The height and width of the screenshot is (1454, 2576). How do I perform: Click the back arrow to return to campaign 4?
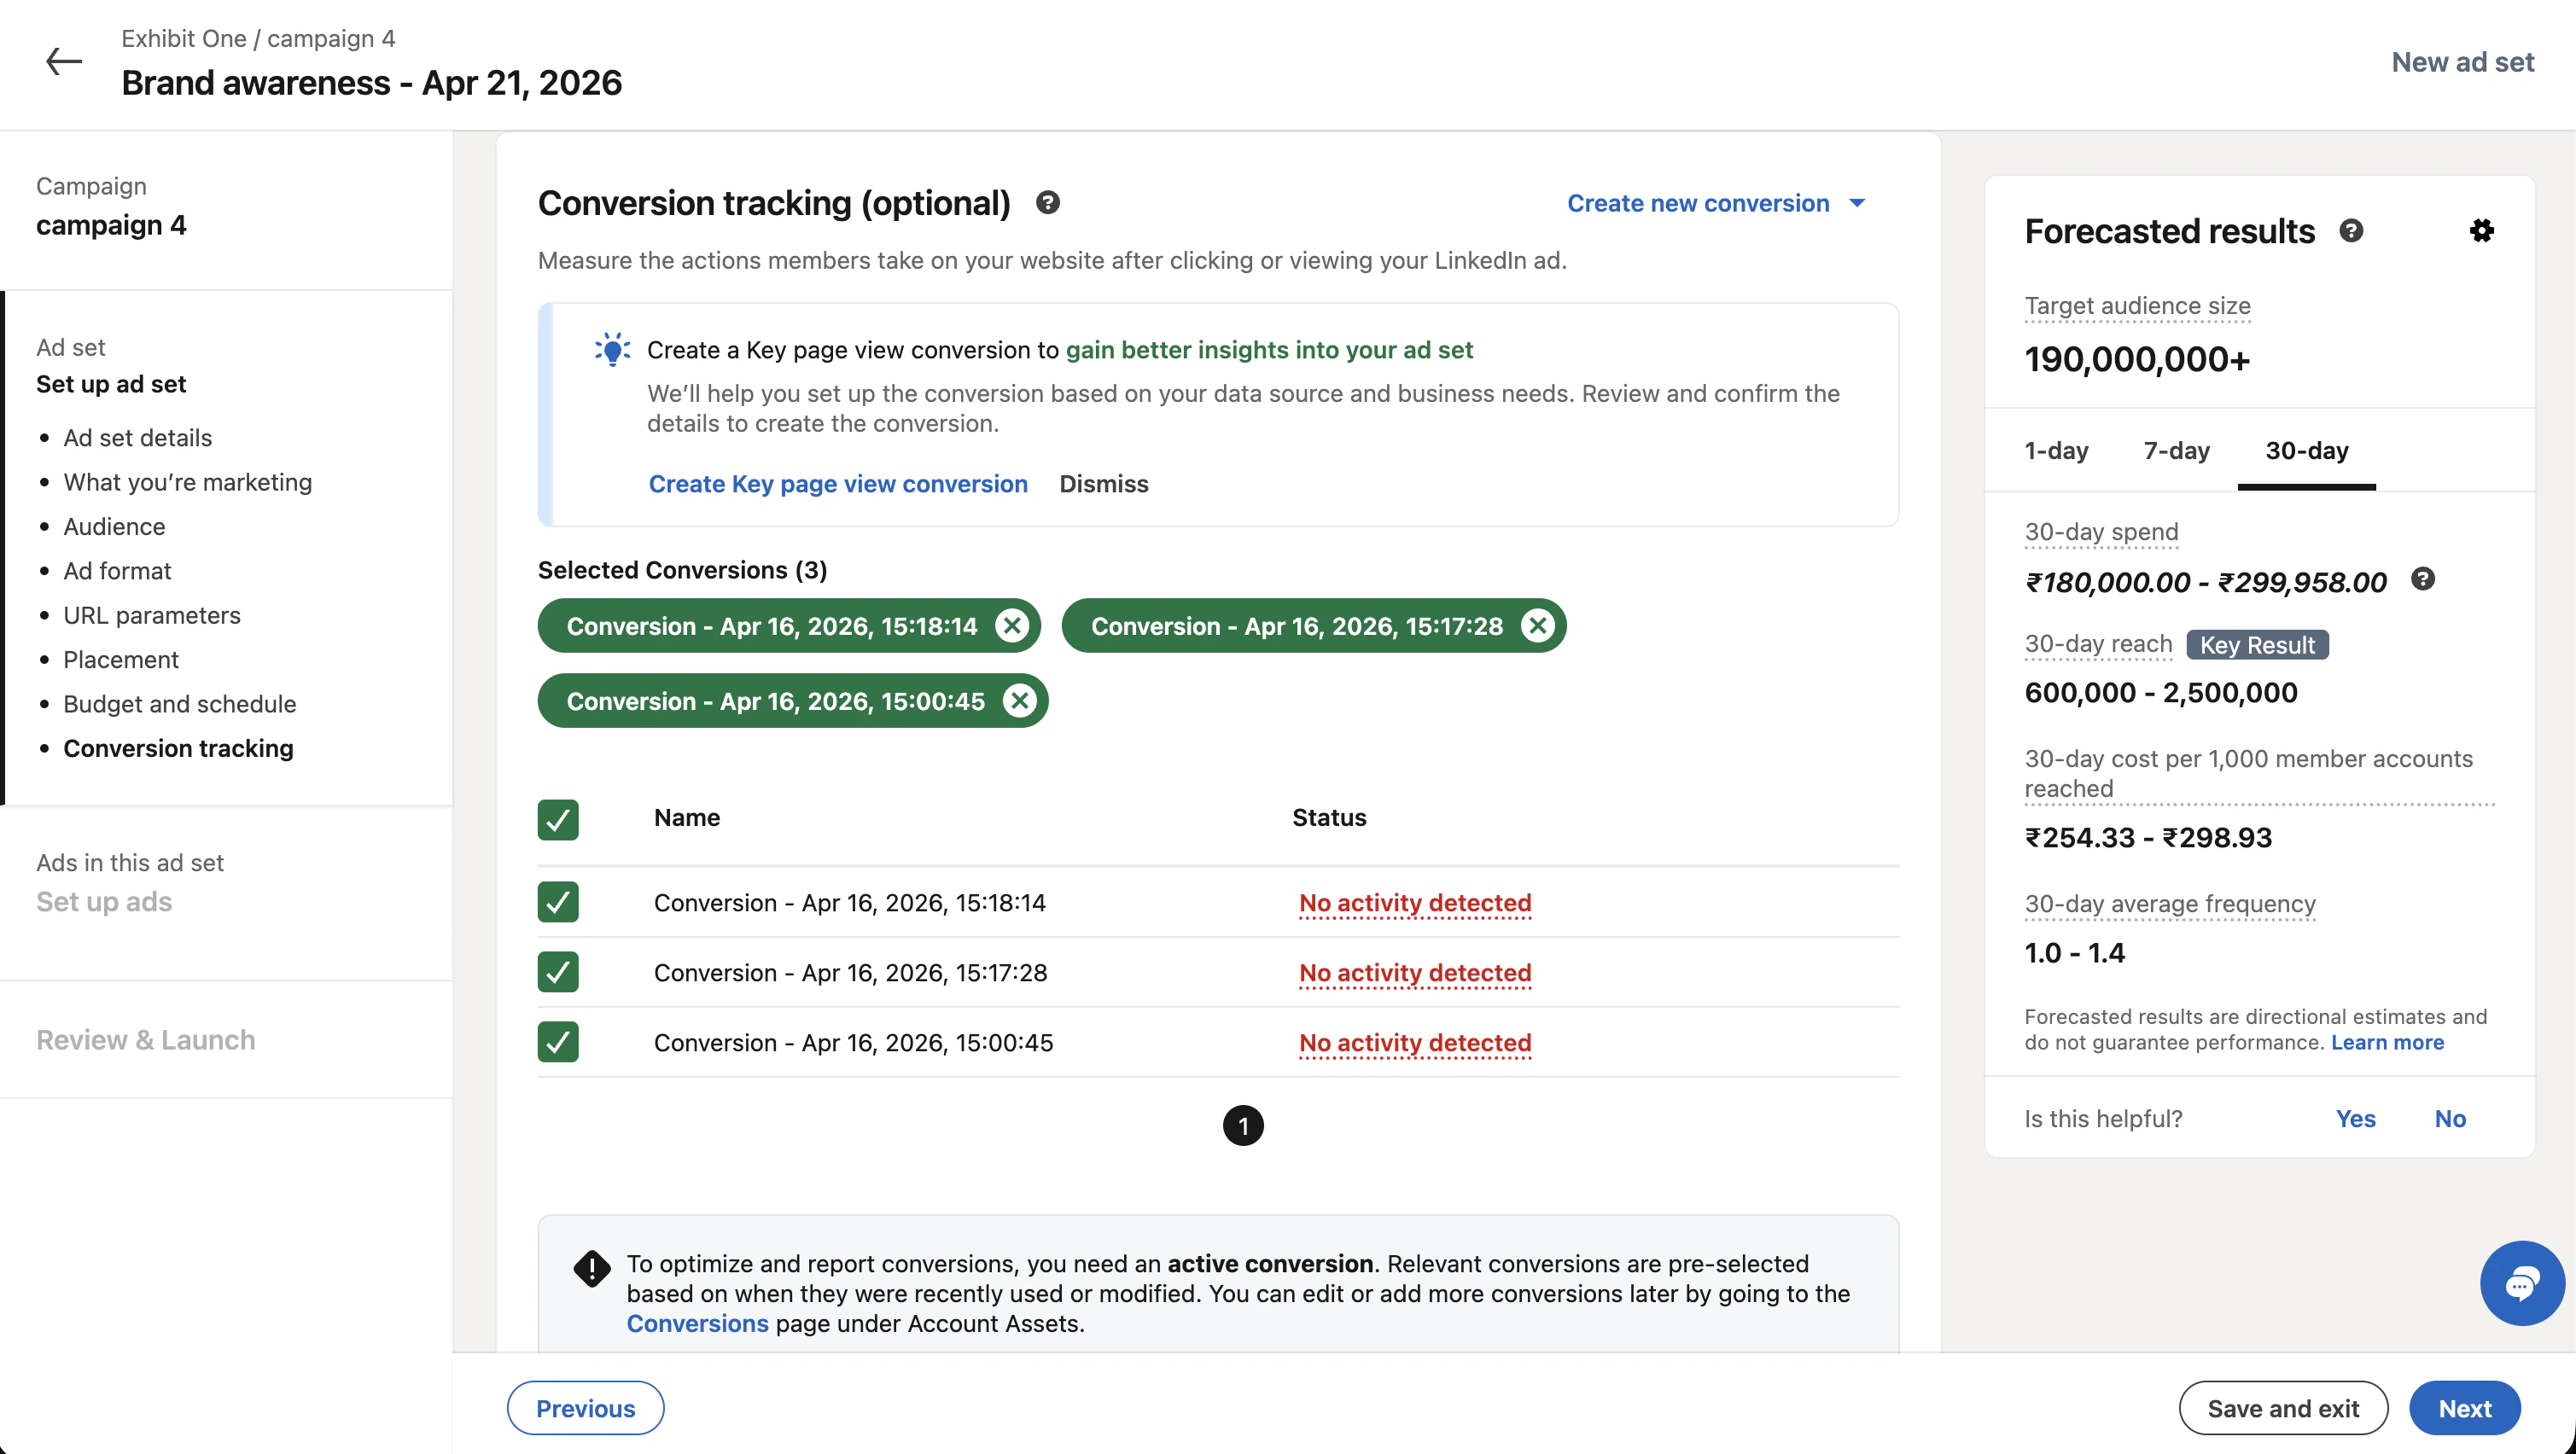point(64,62)
